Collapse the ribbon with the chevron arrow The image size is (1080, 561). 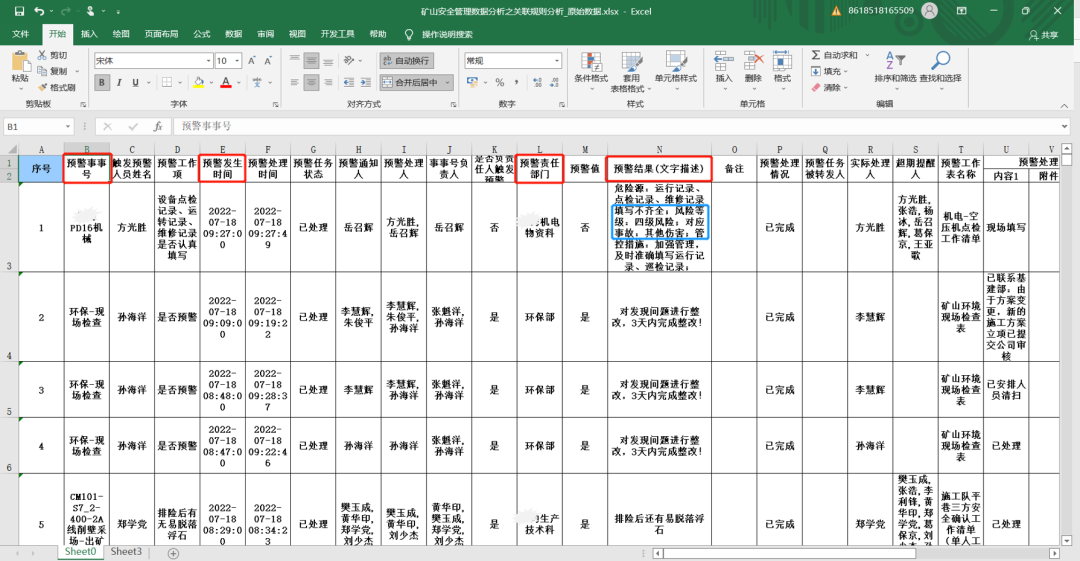pos(1064,105)
